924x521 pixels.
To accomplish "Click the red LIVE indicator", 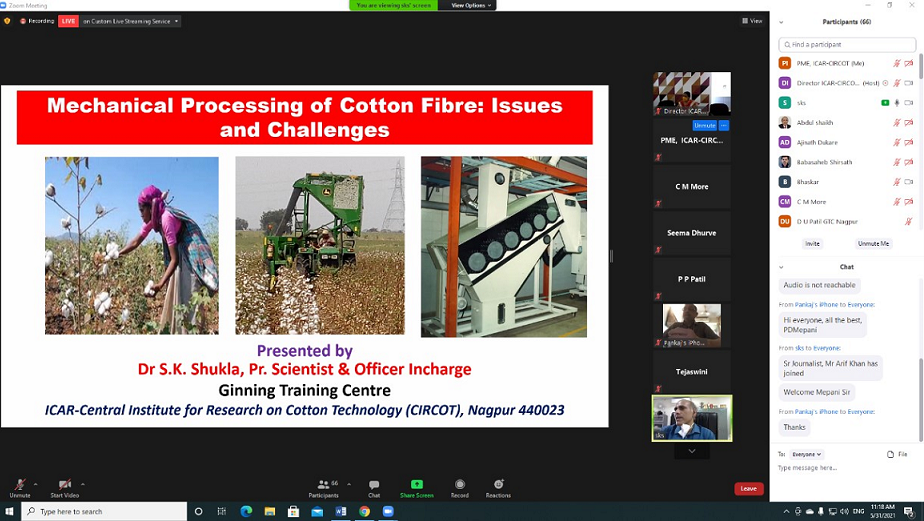I will point(68,21).
